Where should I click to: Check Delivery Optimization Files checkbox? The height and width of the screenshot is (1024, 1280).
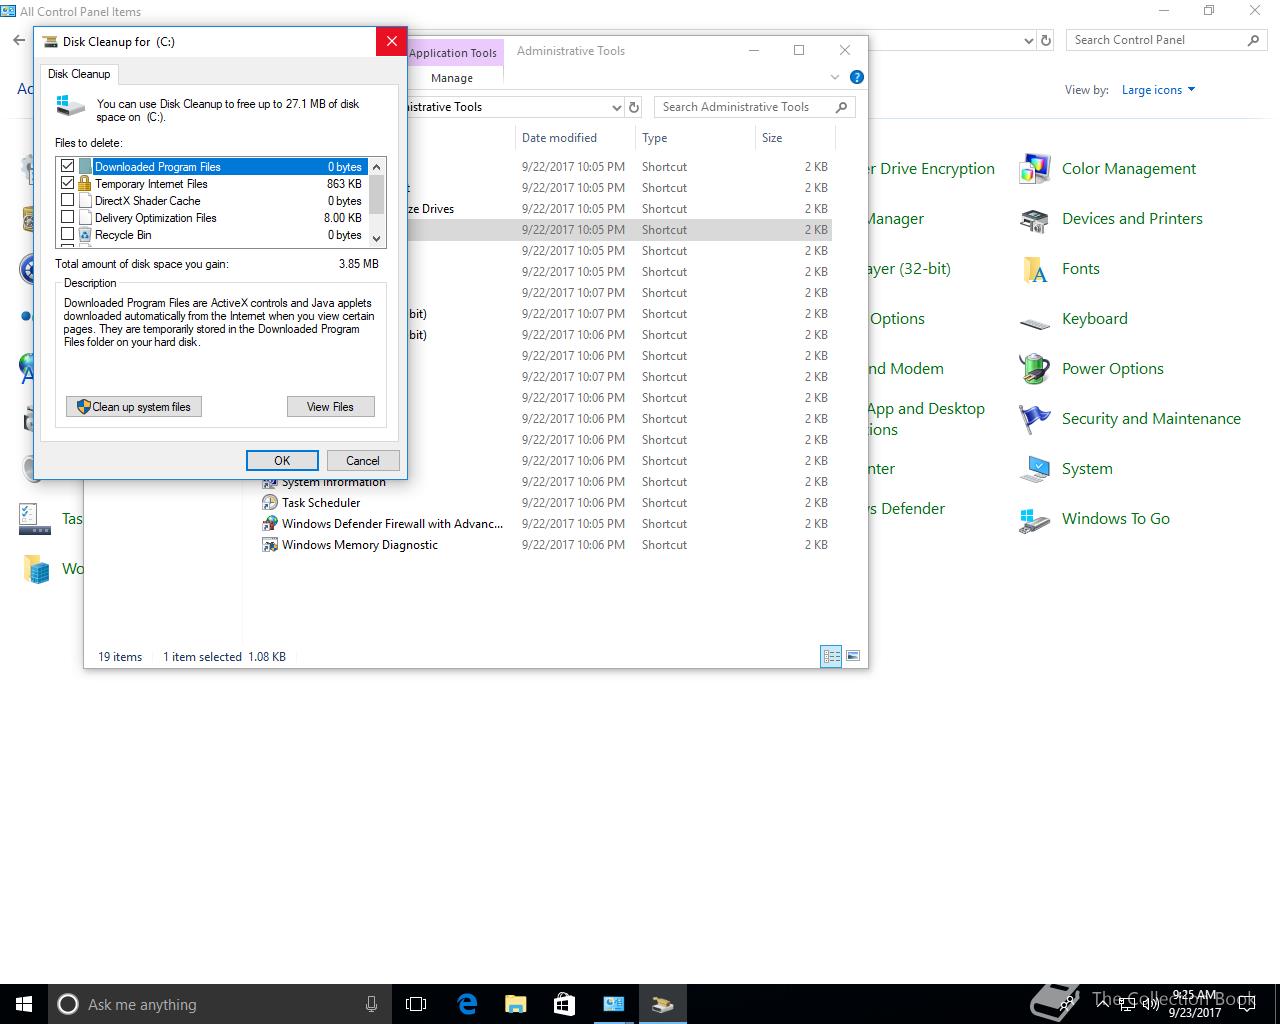coord(68,217)
